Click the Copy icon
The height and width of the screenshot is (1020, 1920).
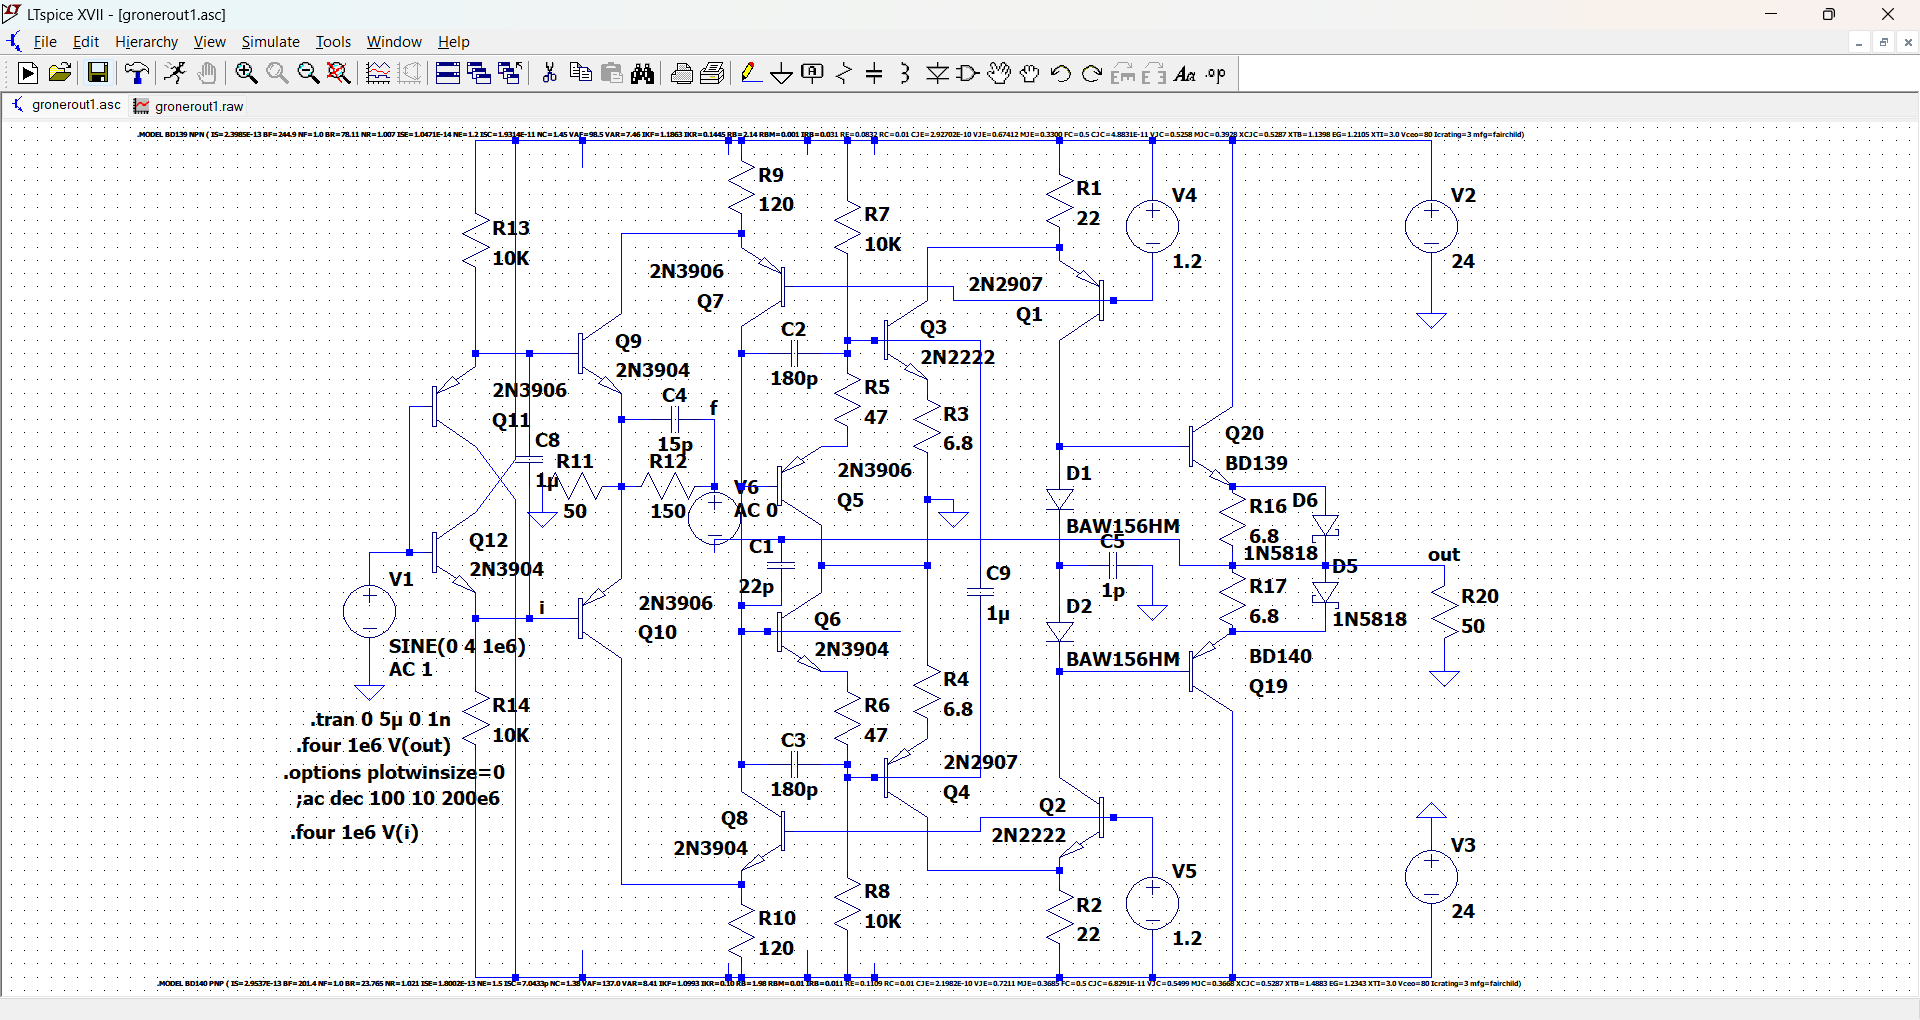pos(580,73)
